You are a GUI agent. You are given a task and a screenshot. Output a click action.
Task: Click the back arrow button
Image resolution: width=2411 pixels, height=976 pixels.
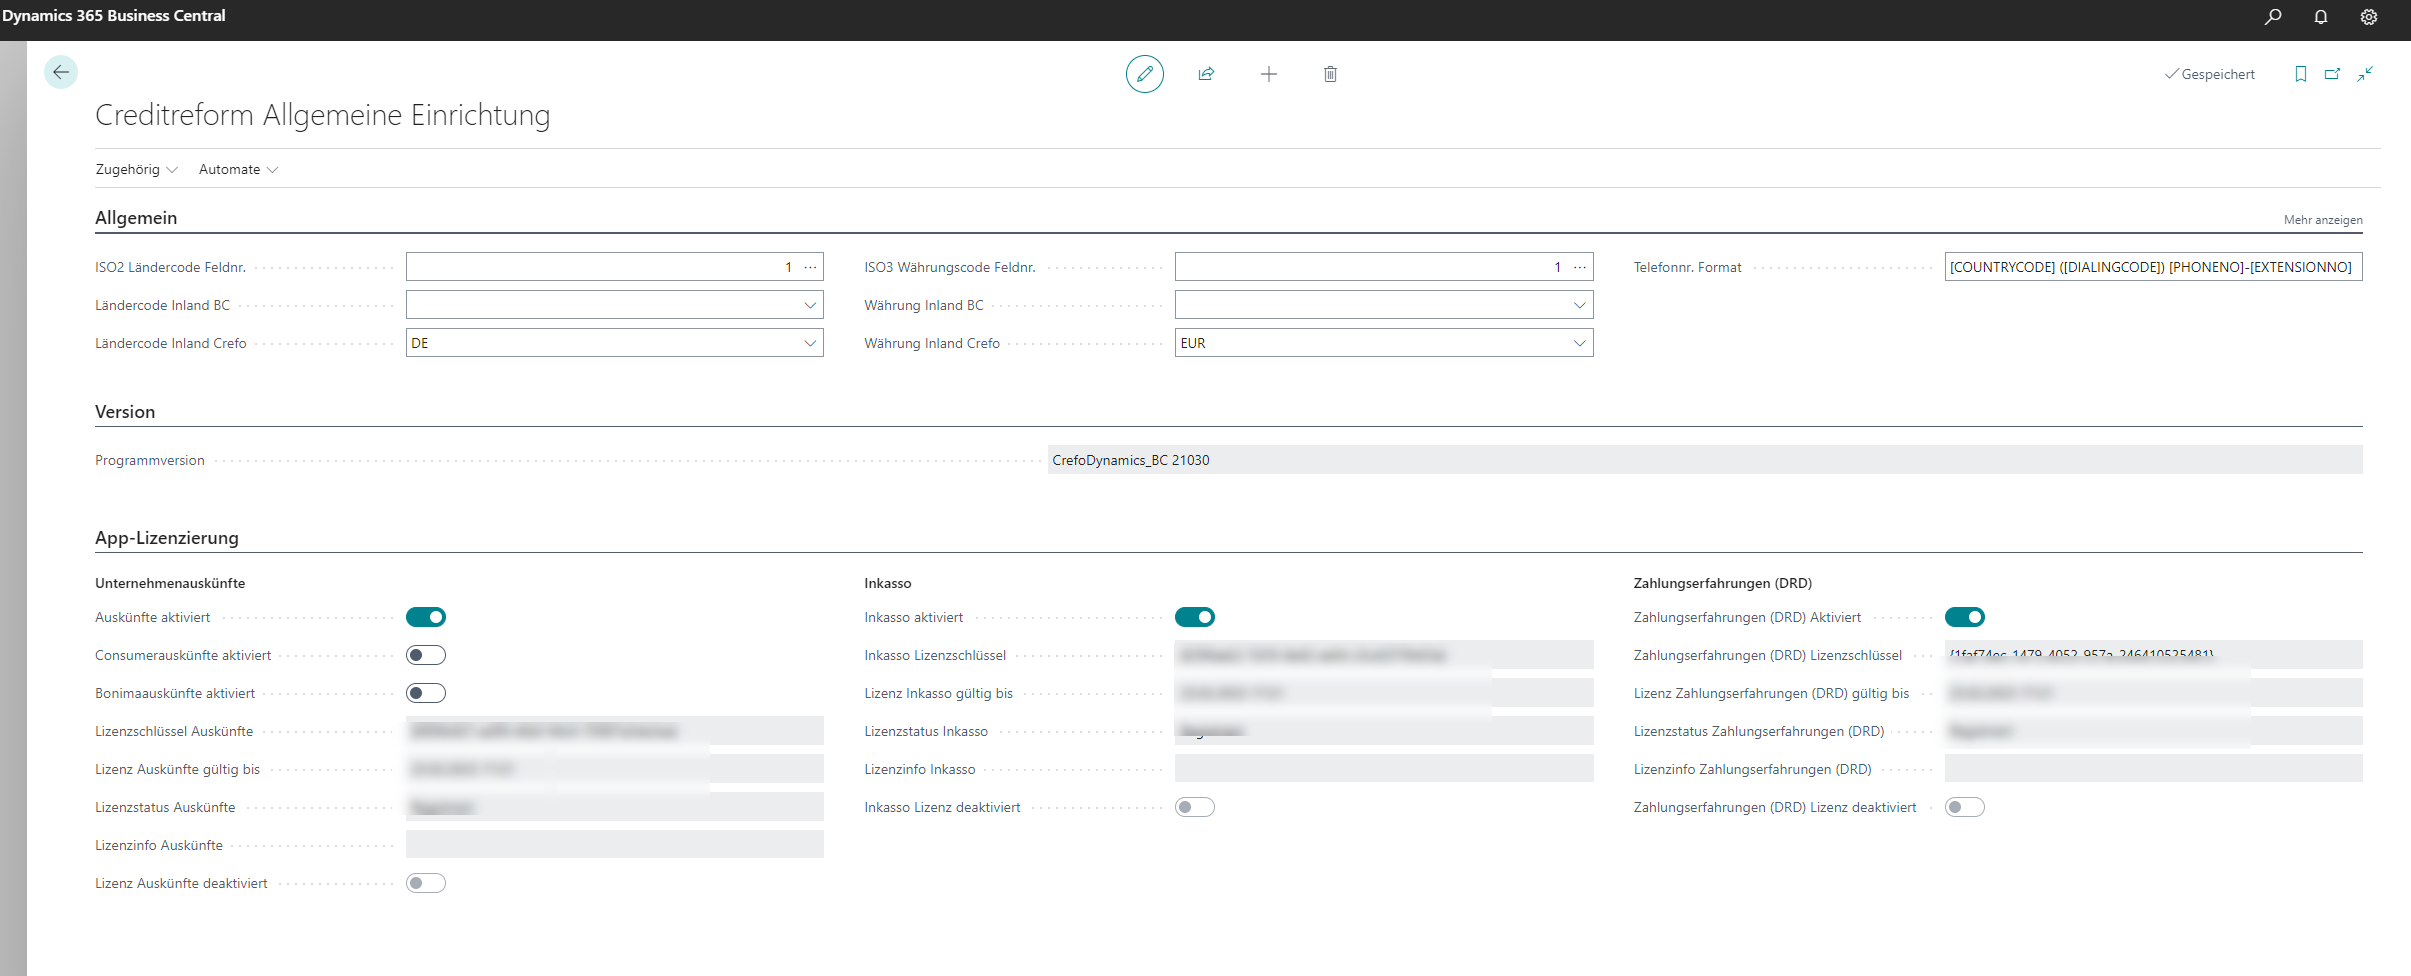(x=61, y=72)
